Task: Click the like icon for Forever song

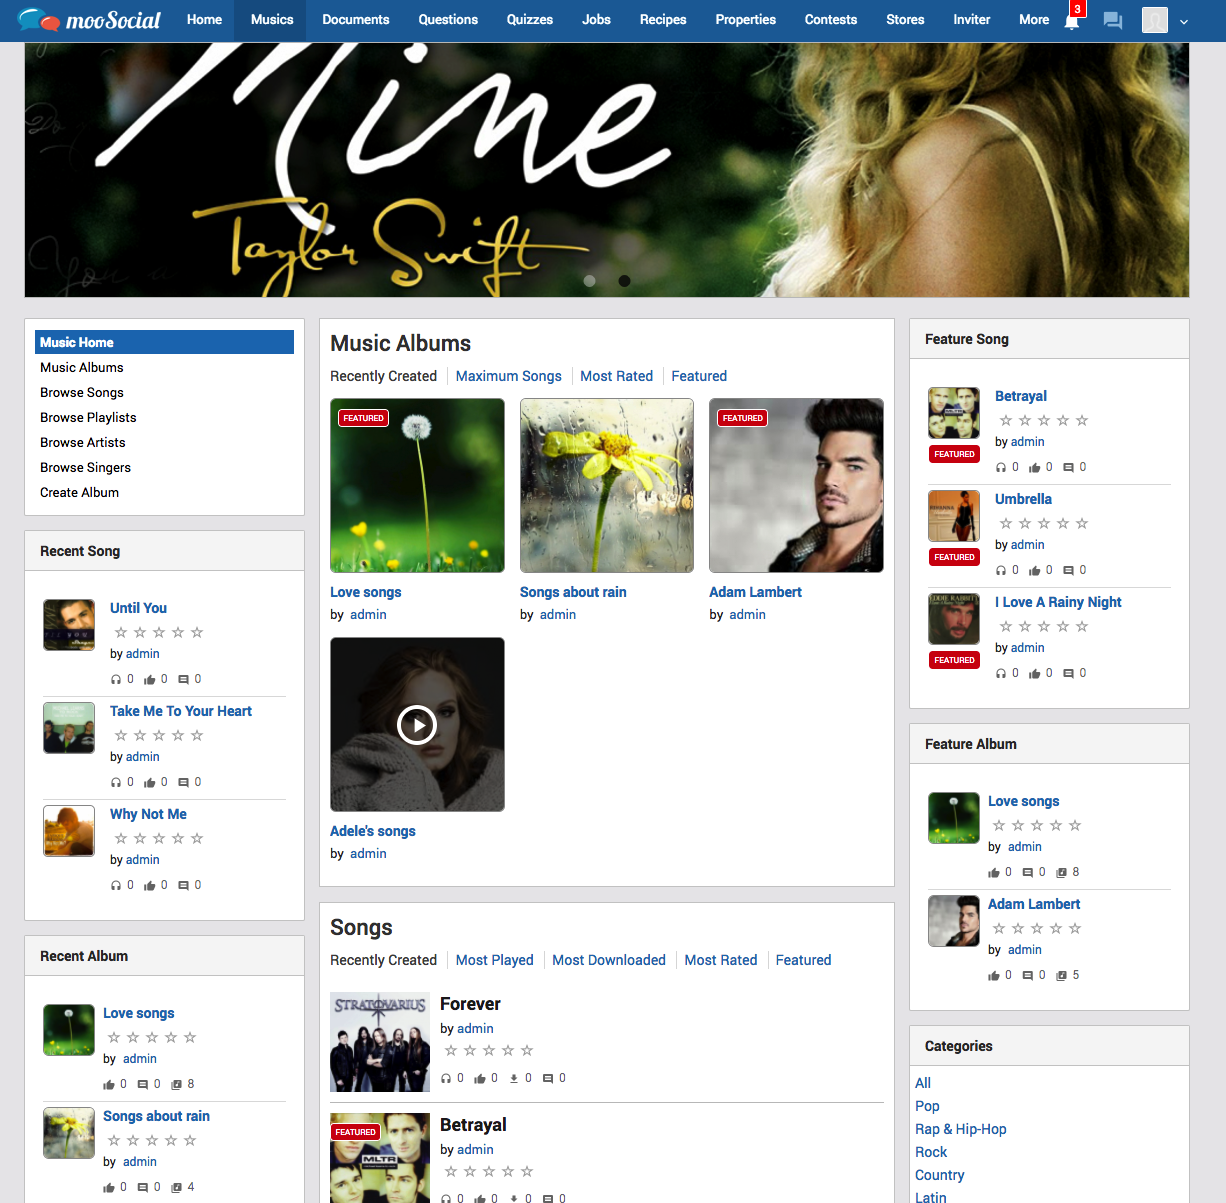Action: coord(480,1079)
